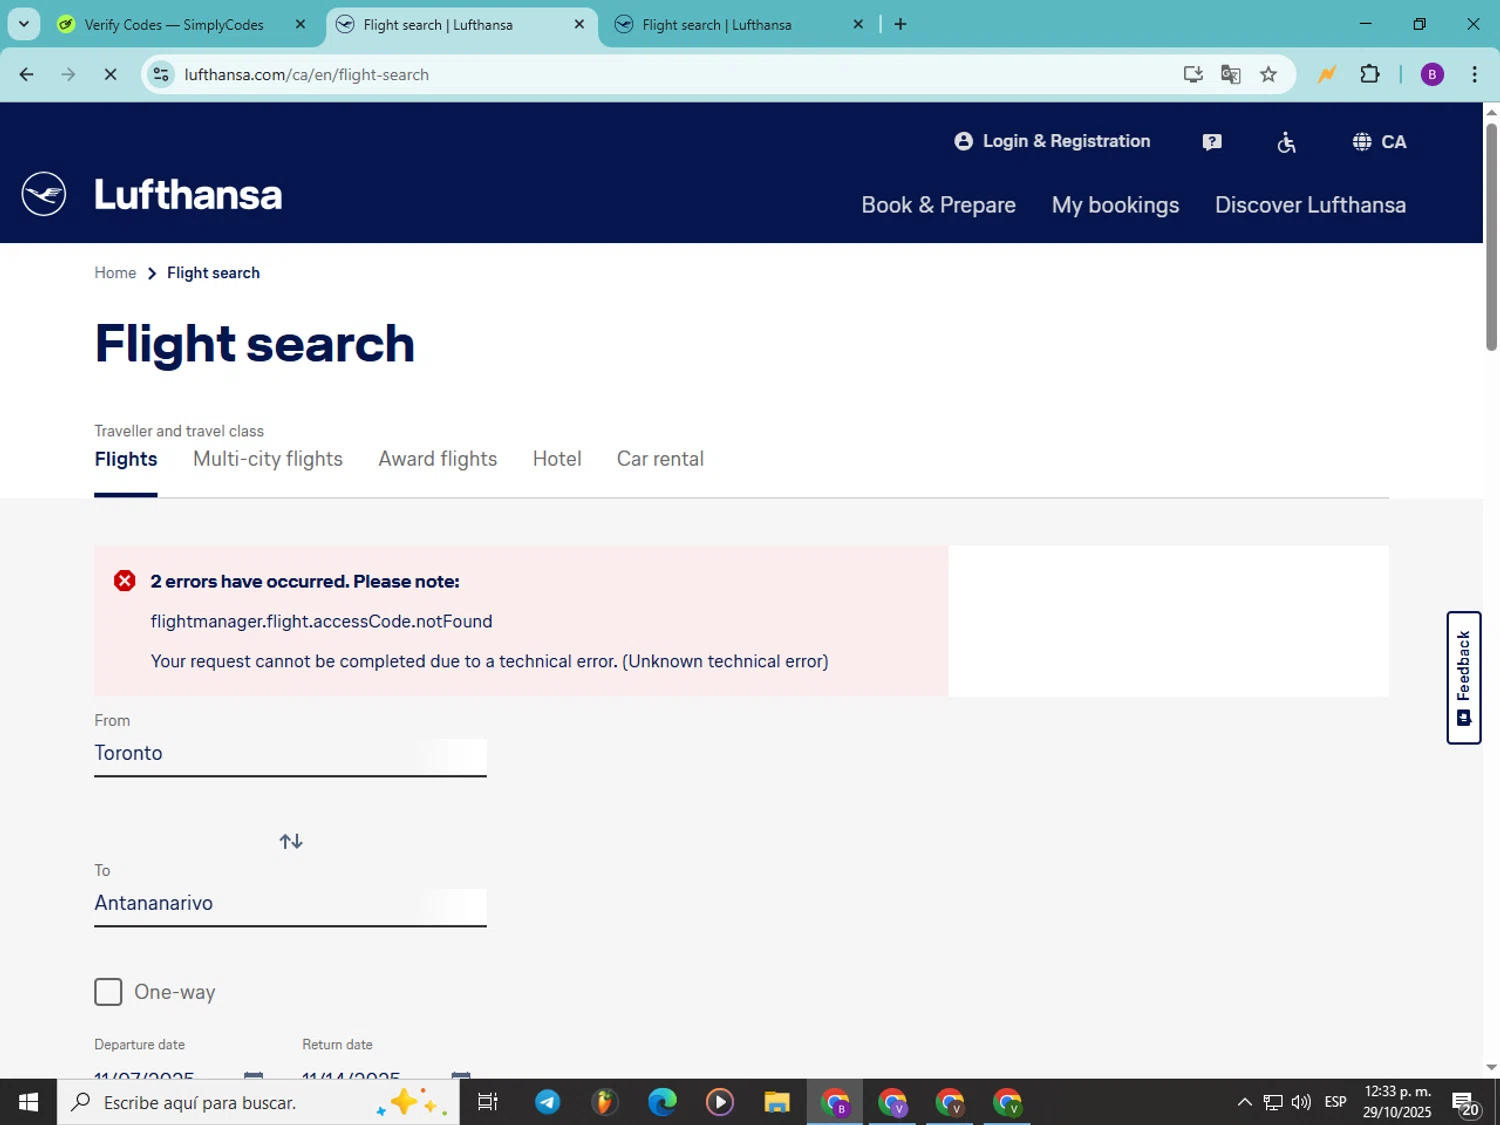Bookmark this page with star
Viewport: 1500px width, 1125px height.
tap(1268, 75)
